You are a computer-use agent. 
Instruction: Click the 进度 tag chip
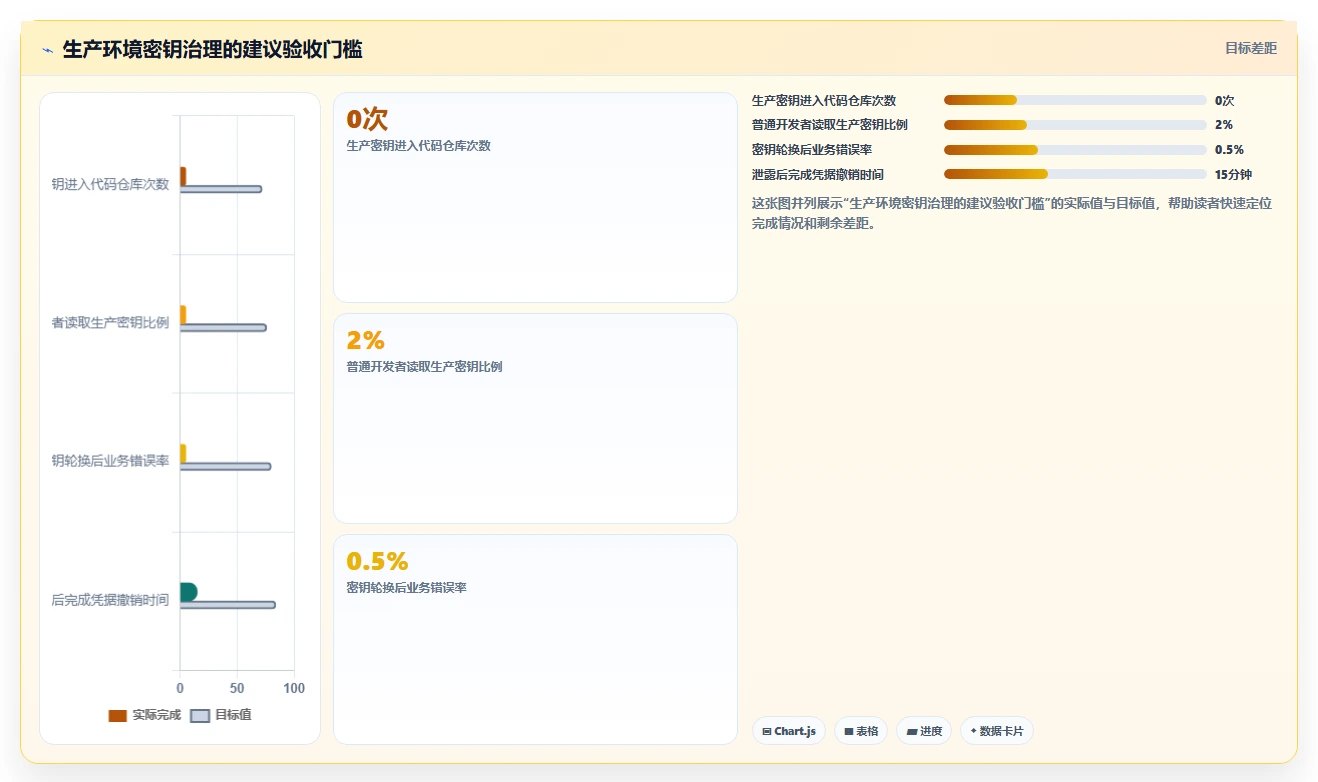point(924,731)
